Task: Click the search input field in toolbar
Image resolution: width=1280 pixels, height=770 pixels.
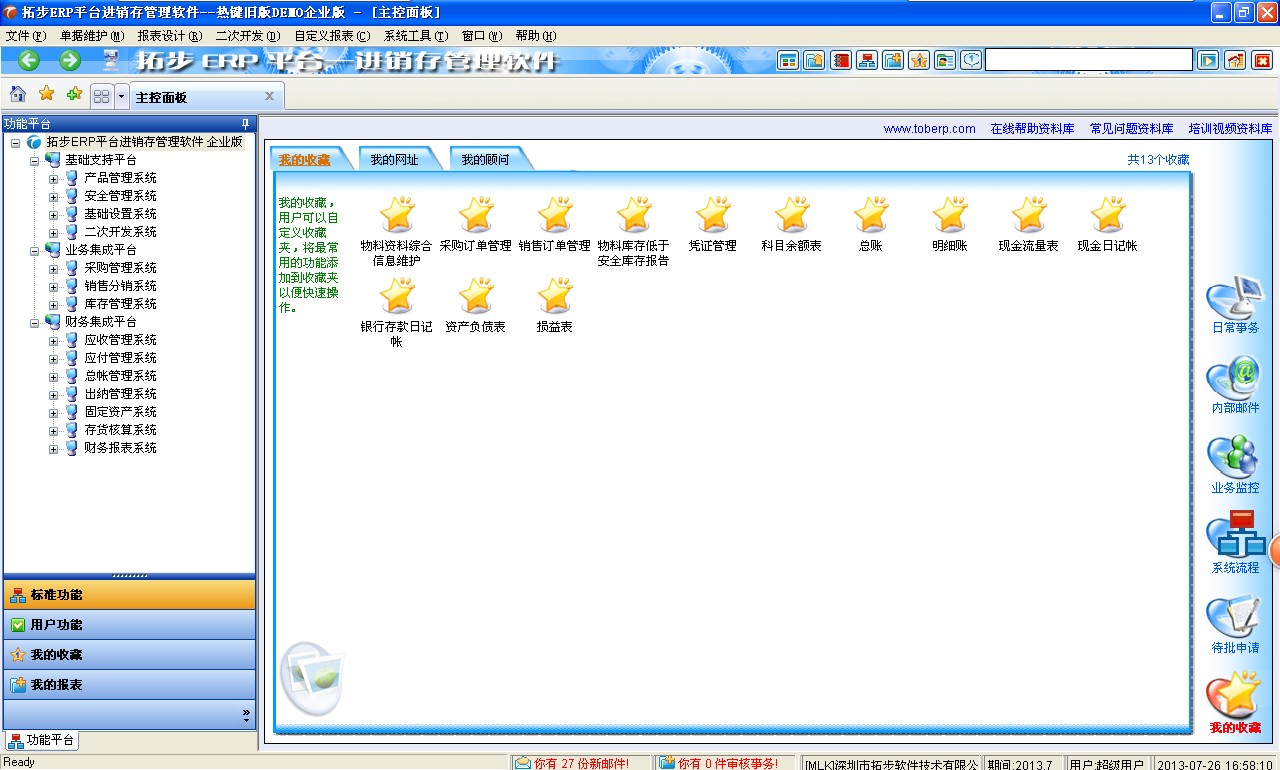Action: [1088, 60]
